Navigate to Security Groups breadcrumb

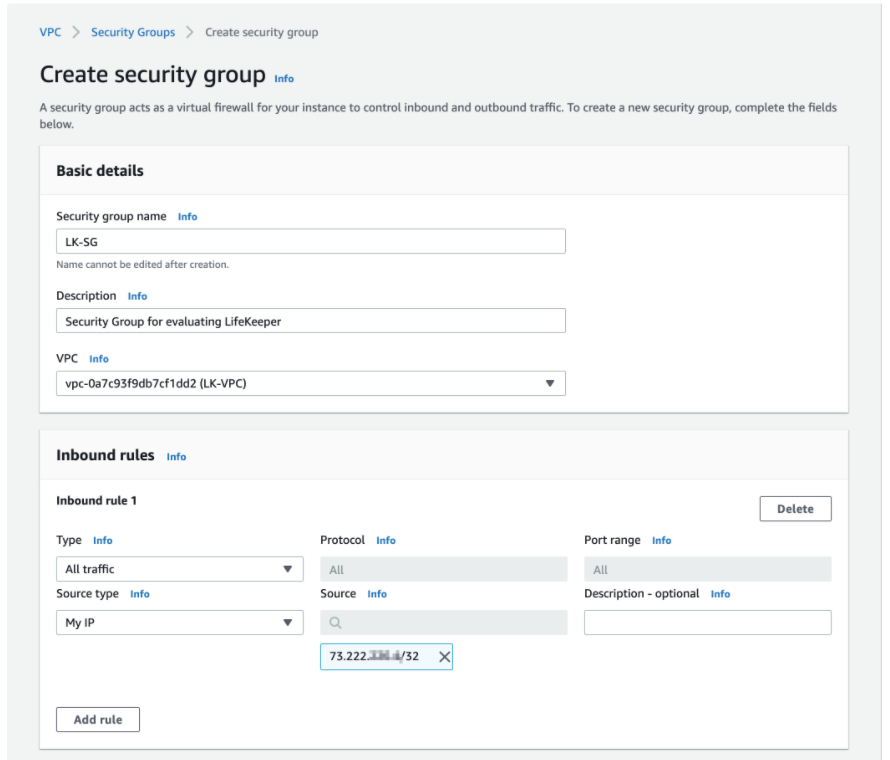[133, 32]
